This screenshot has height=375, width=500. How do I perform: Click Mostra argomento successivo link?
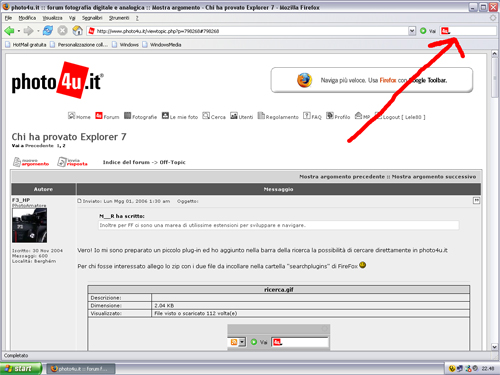coord(434,177)
